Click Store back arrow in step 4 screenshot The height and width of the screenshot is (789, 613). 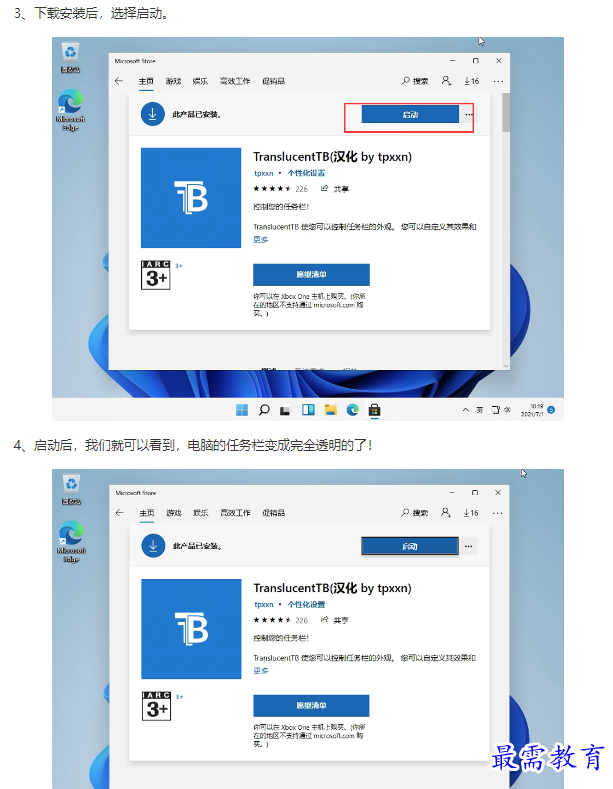pos(119,513)
